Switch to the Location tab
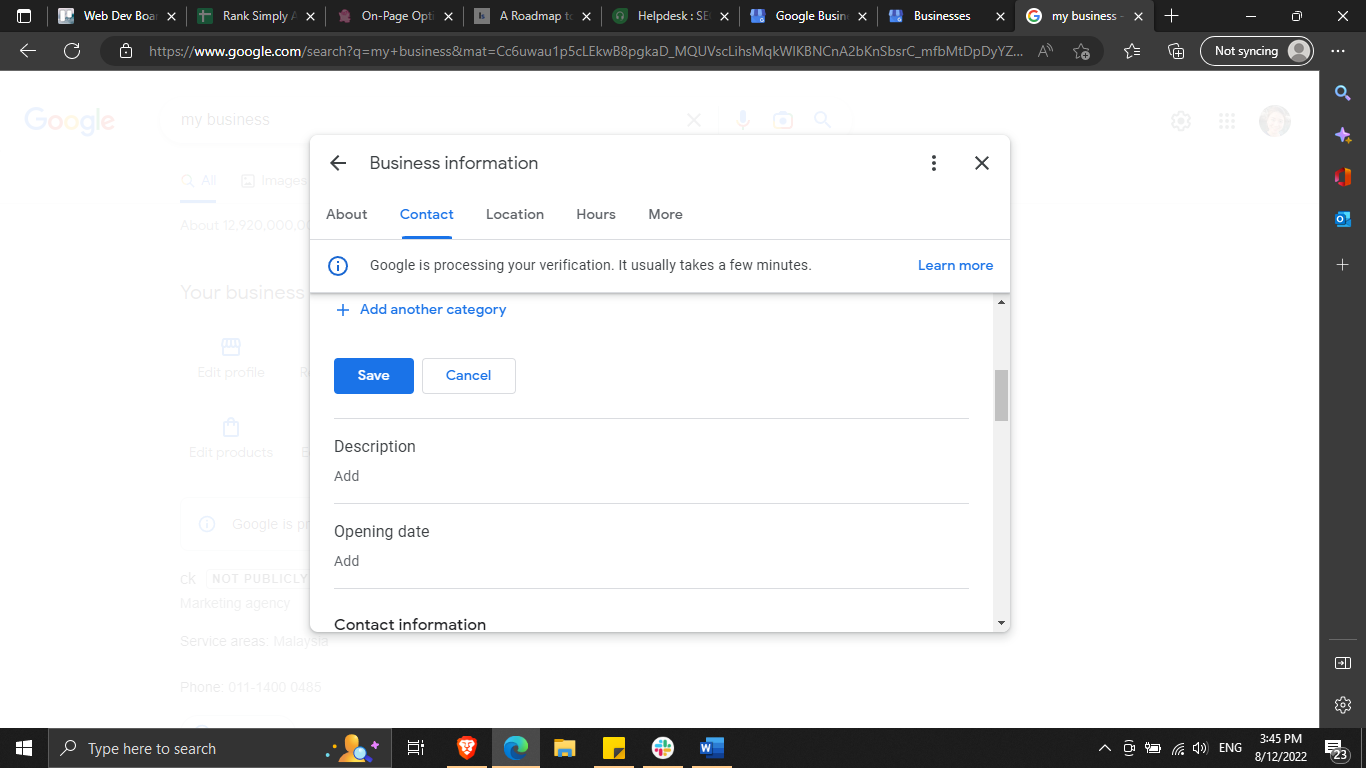This screenshot has width=1366, height=768. pos(515,214)
